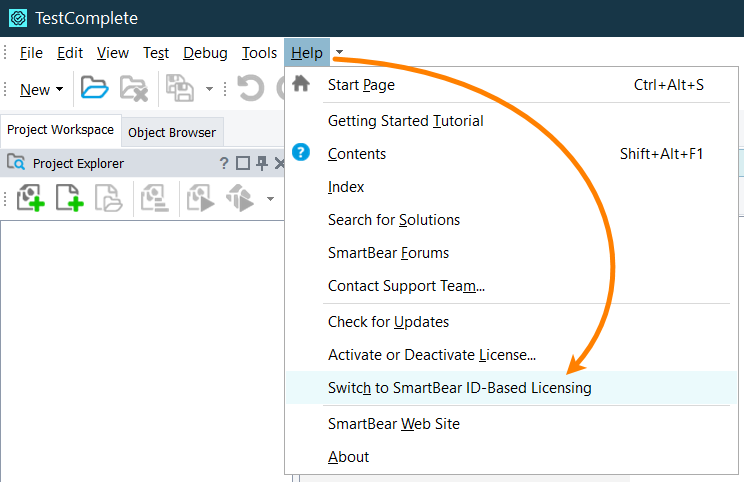Click About in the Help menu
This screenshot has height=482, width=744.
pyautogui.click(x=348, y=457)
